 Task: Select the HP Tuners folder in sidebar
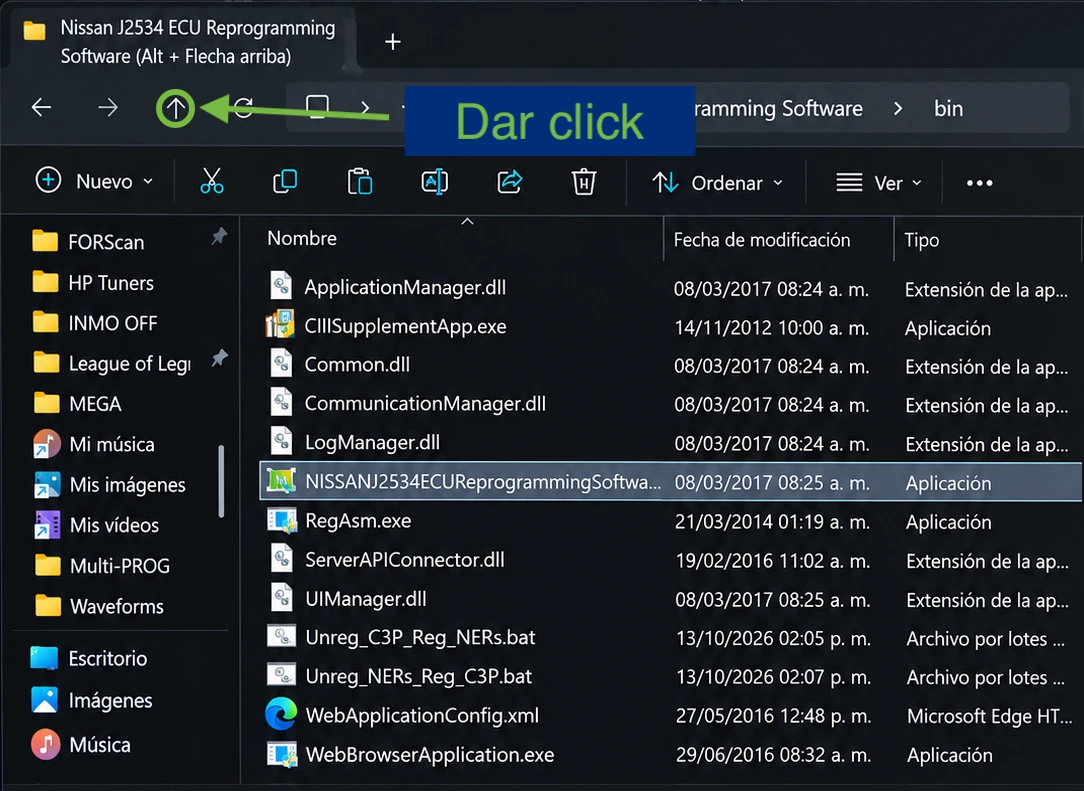pyautogui.click(x=111, y=283)
